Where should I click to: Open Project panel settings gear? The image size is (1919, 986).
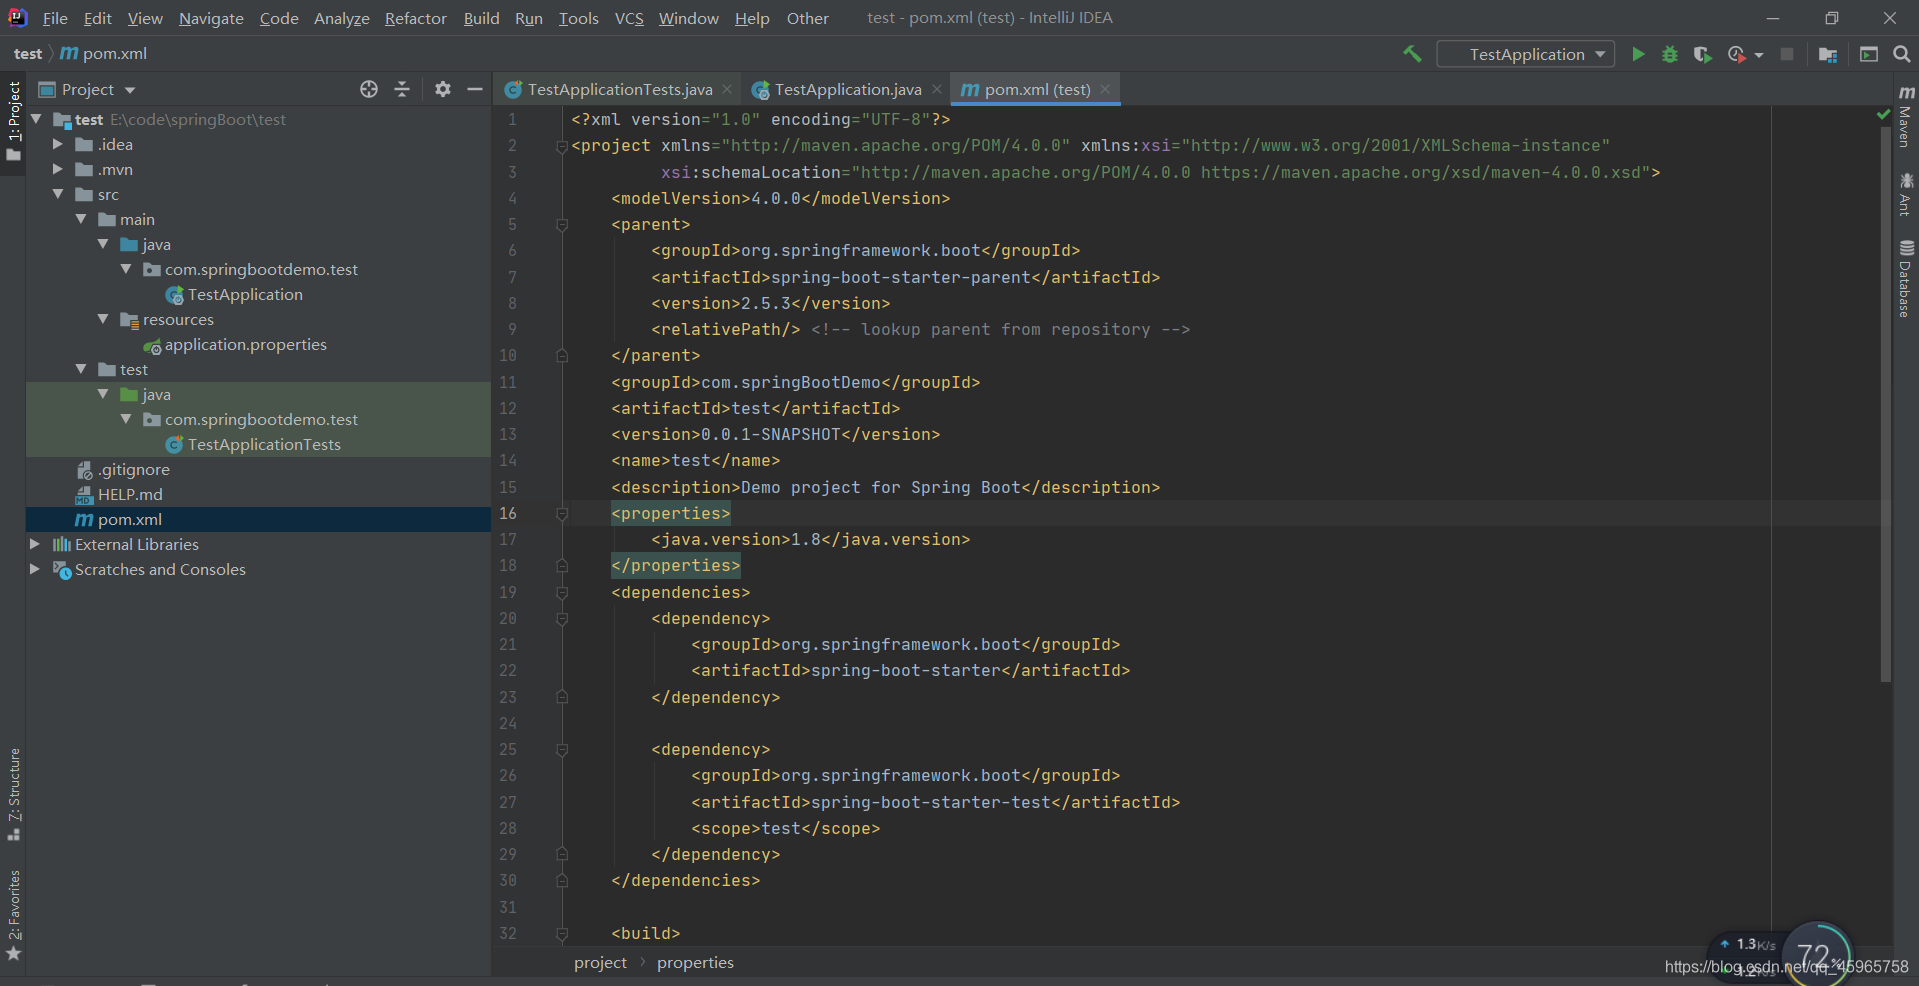click(x=443, y=89)
